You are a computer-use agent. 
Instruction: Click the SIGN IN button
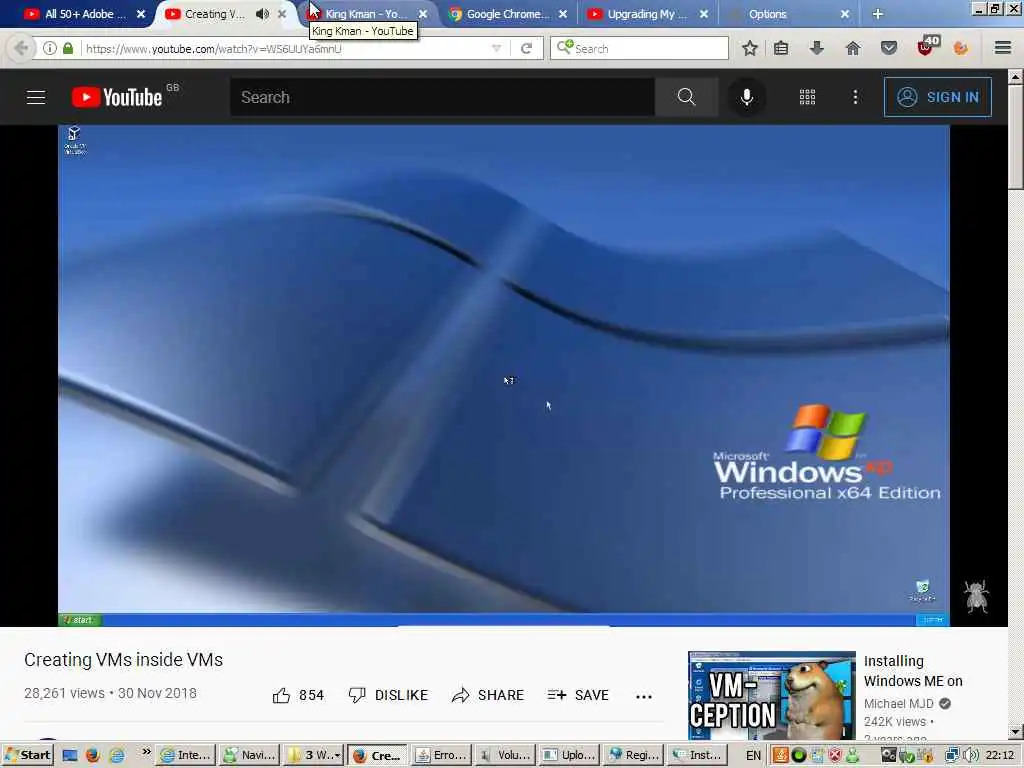[x=938, y=97]
